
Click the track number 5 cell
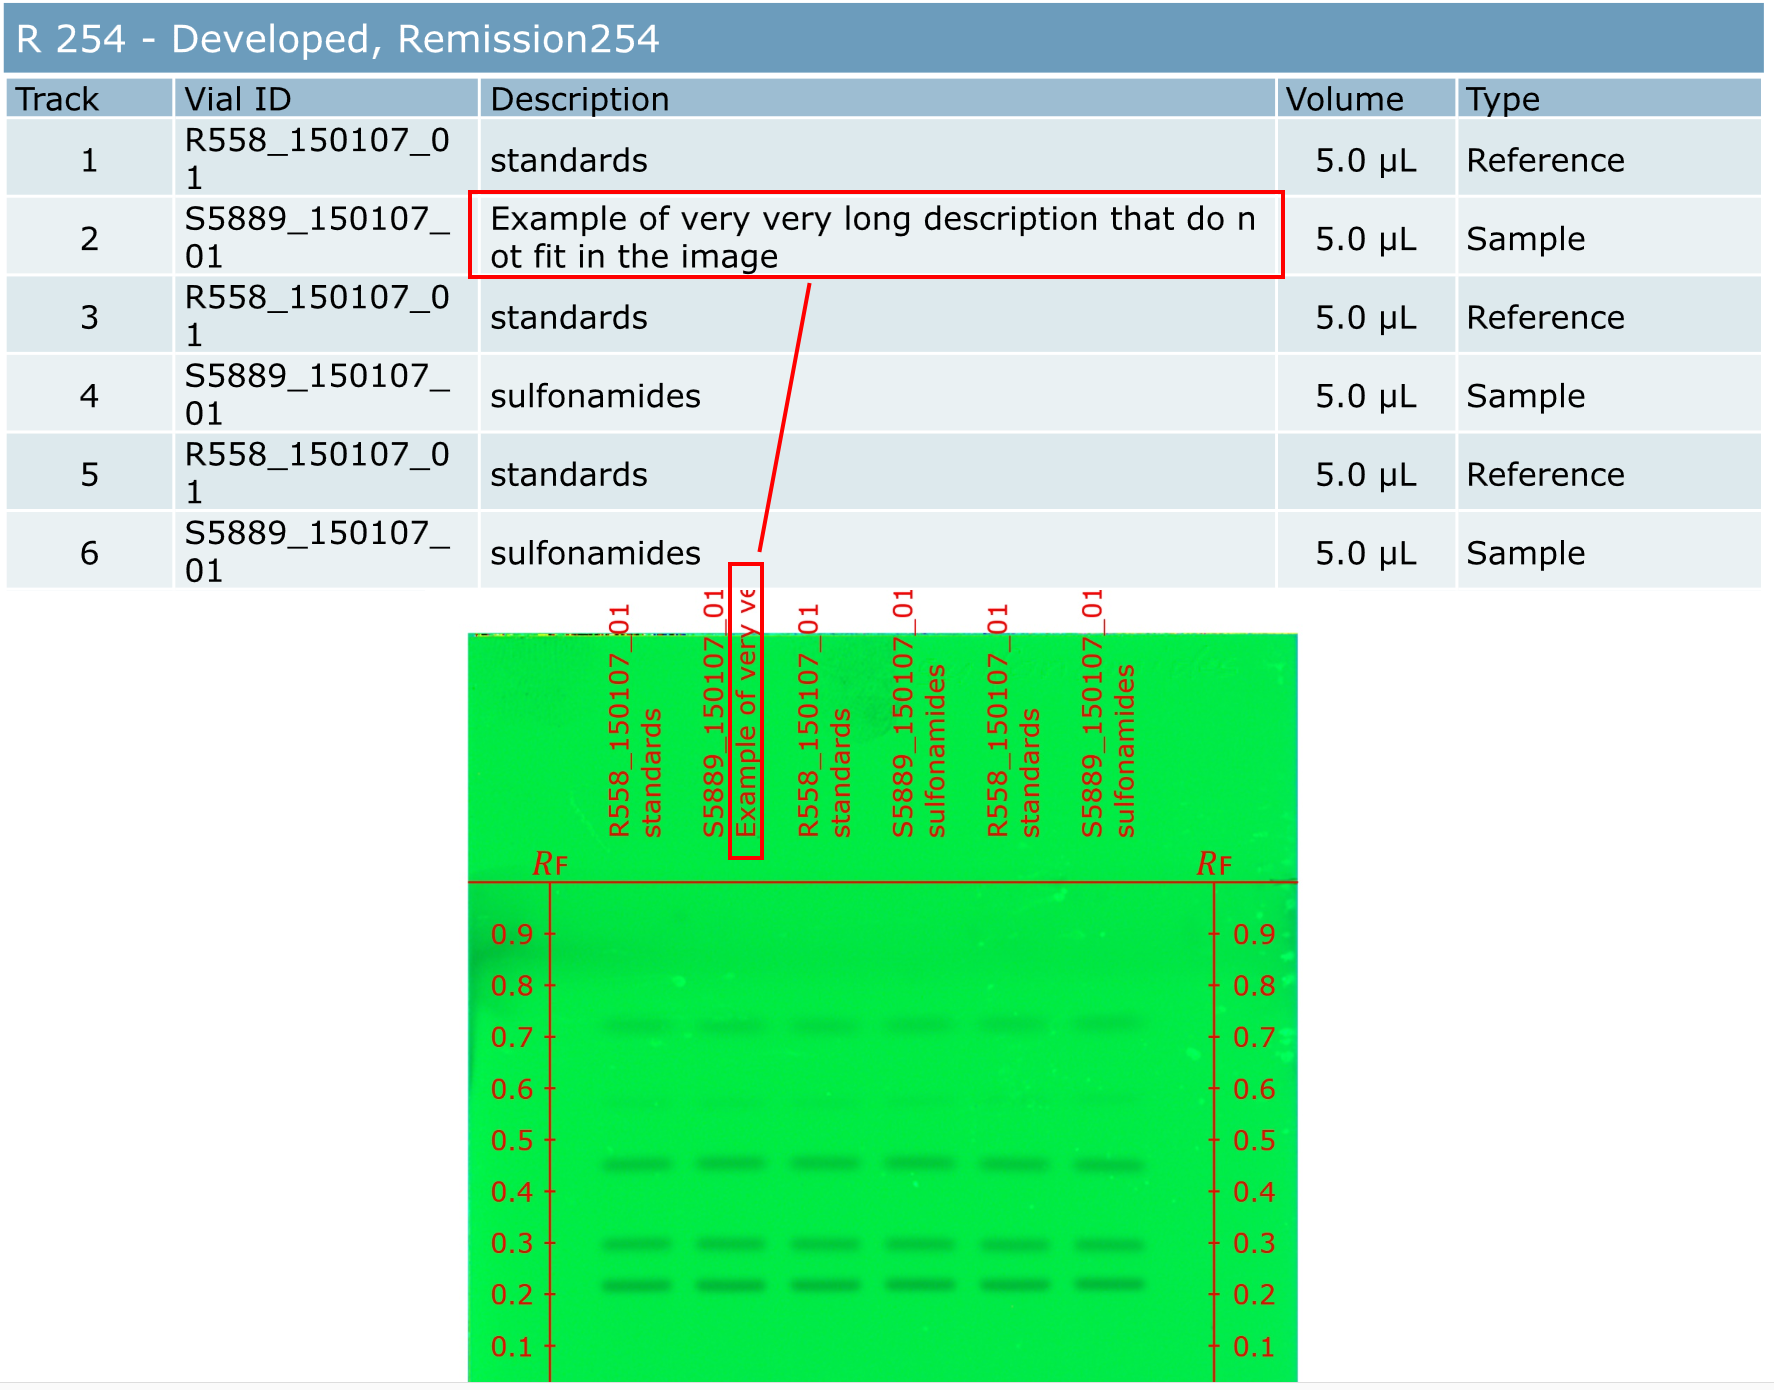click(89, 474)
